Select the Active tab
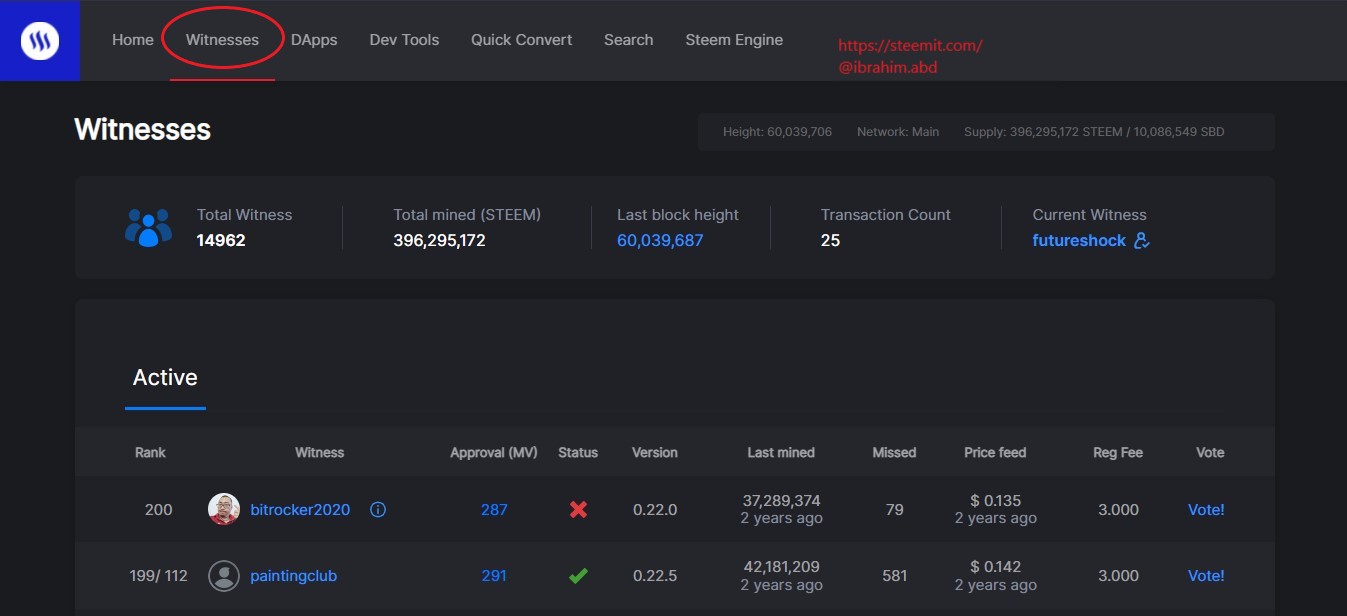 click(x=165, y=377)
